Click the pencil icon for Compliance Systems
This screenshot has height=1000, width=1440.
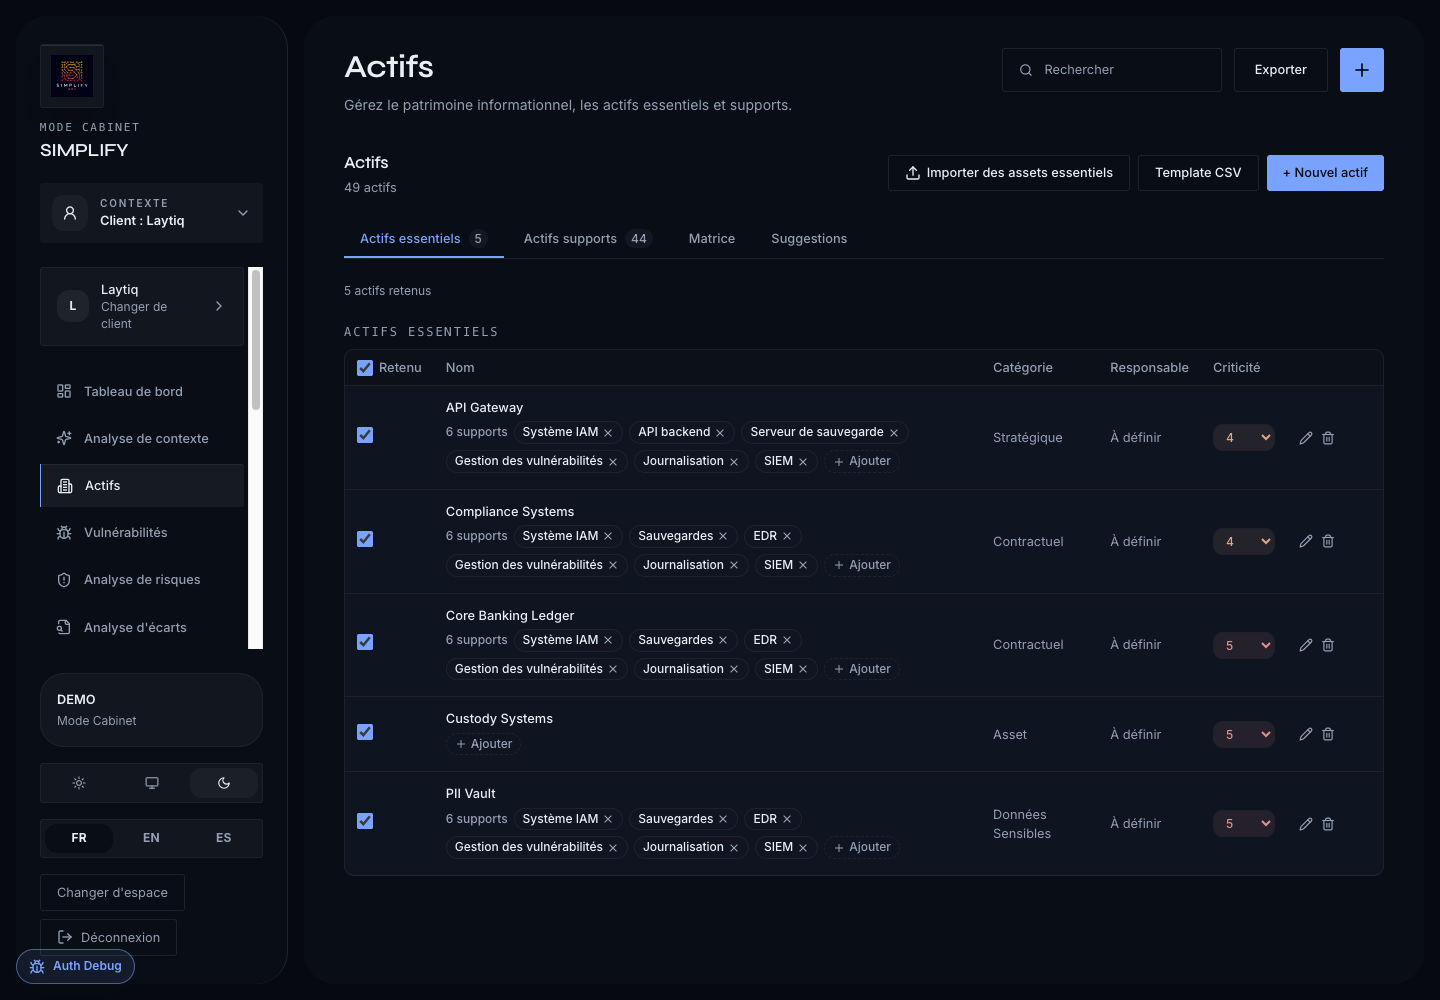coord(1306,541)
